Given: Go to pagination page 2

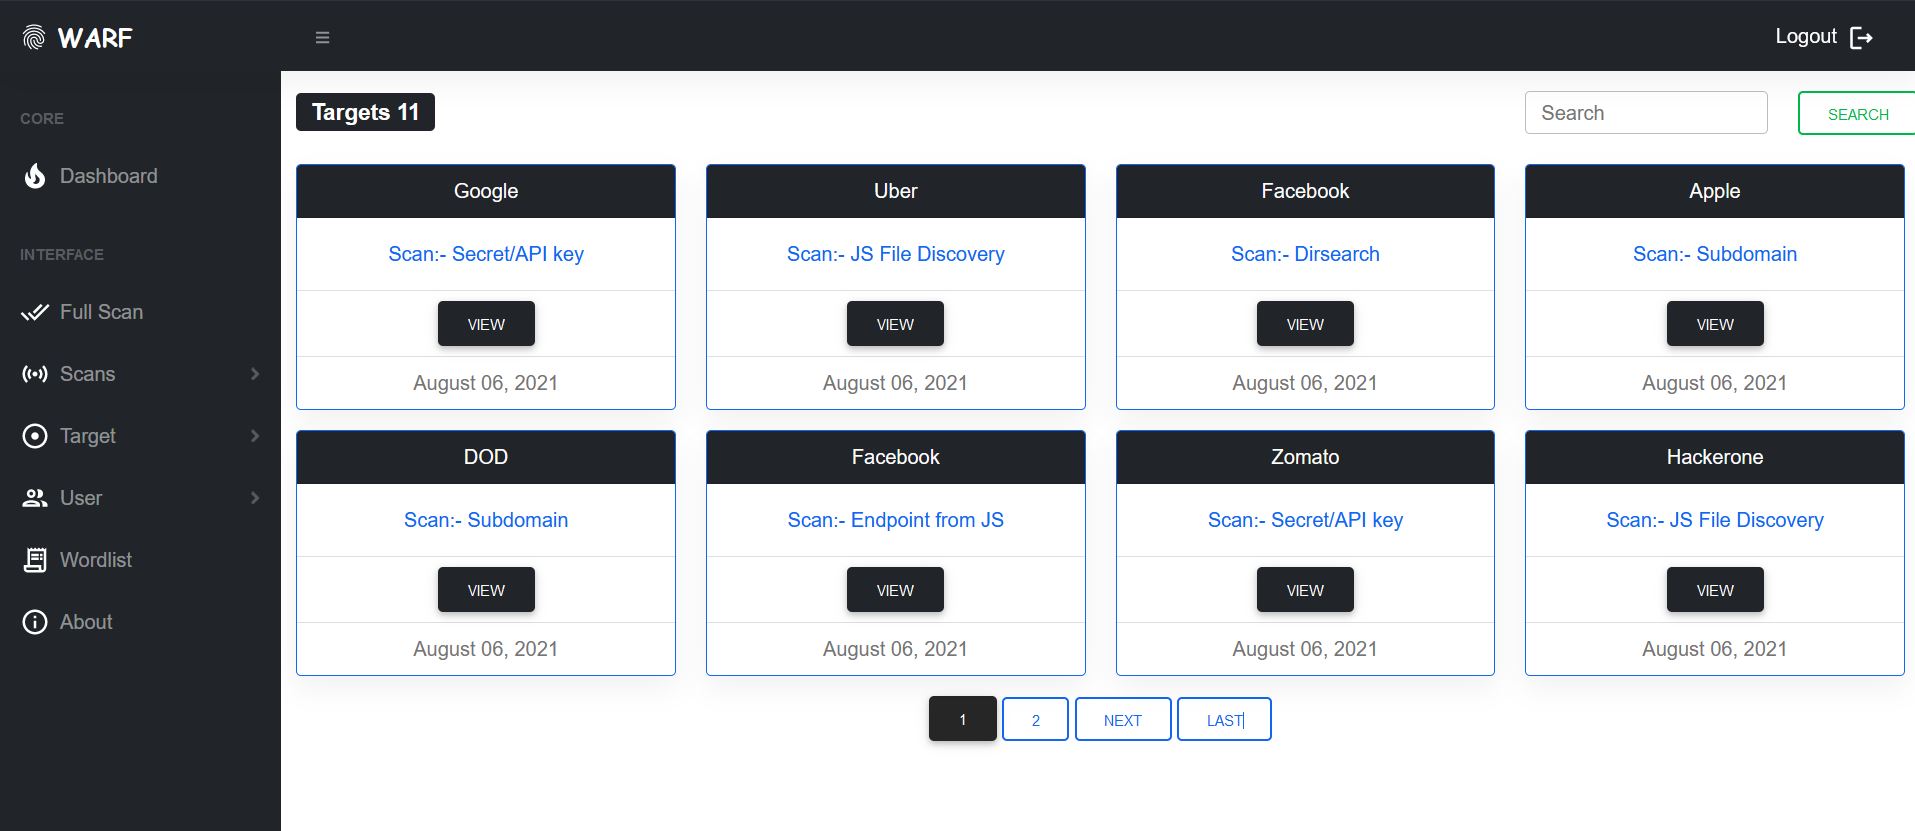Looking at the screenshot, I should coord(1035,719).
